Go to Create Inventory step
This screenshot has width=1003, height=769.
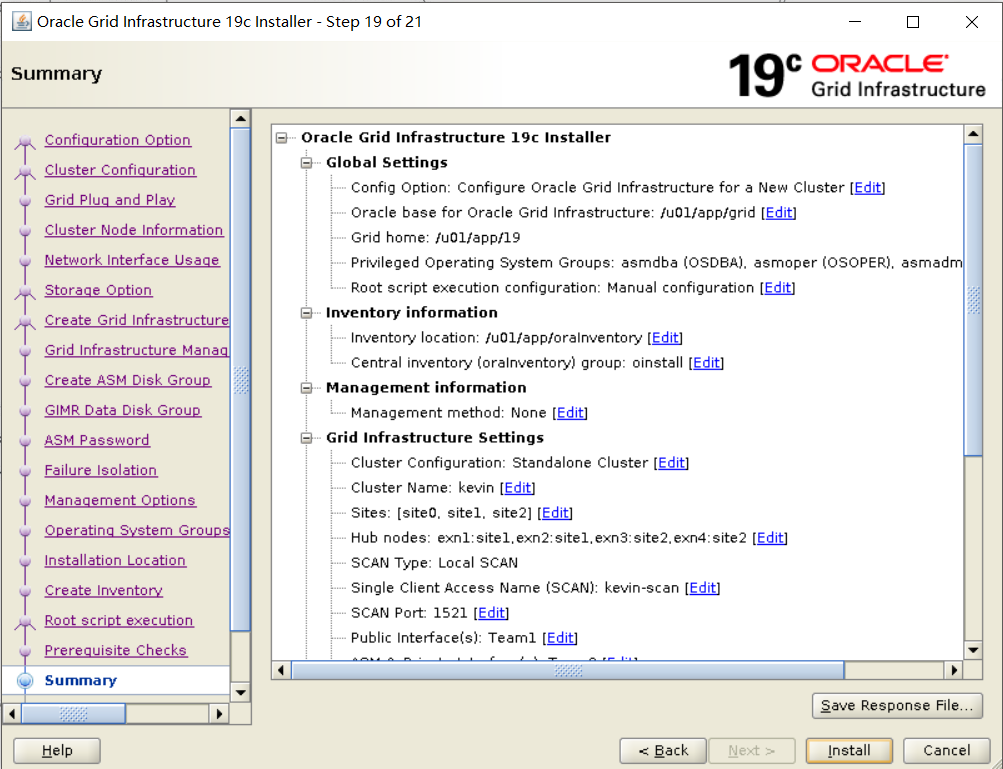[104, 591]
